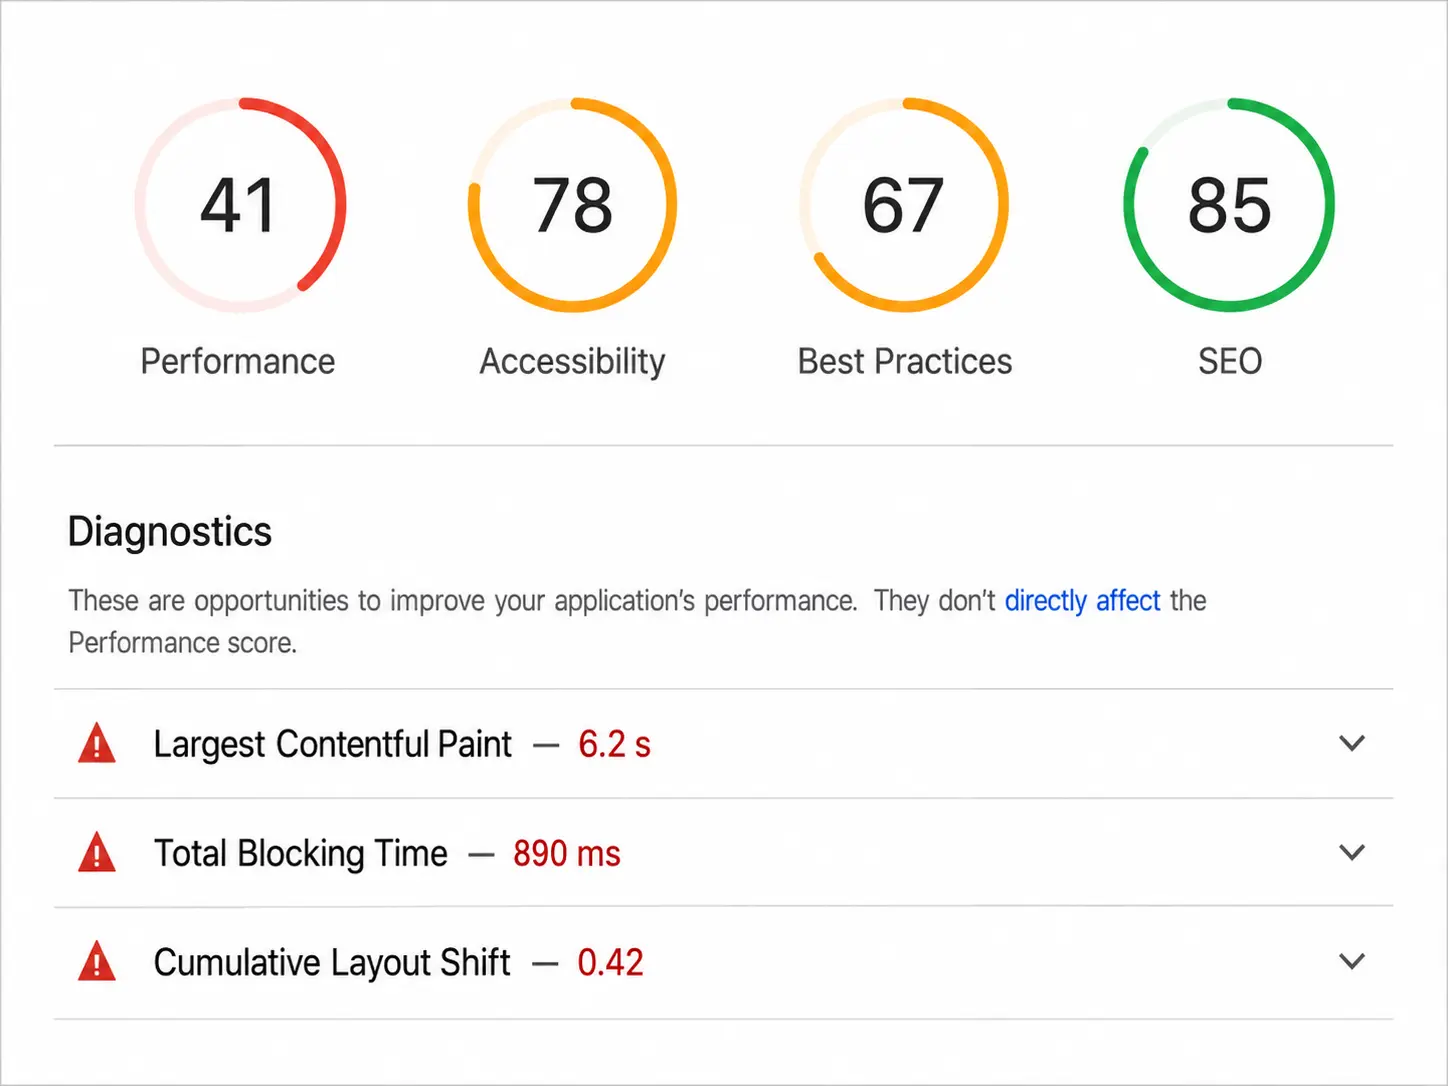1448x1086 pixels.
Task: Click warning icon beside Total Blocking Time
Action: point(97,853)
